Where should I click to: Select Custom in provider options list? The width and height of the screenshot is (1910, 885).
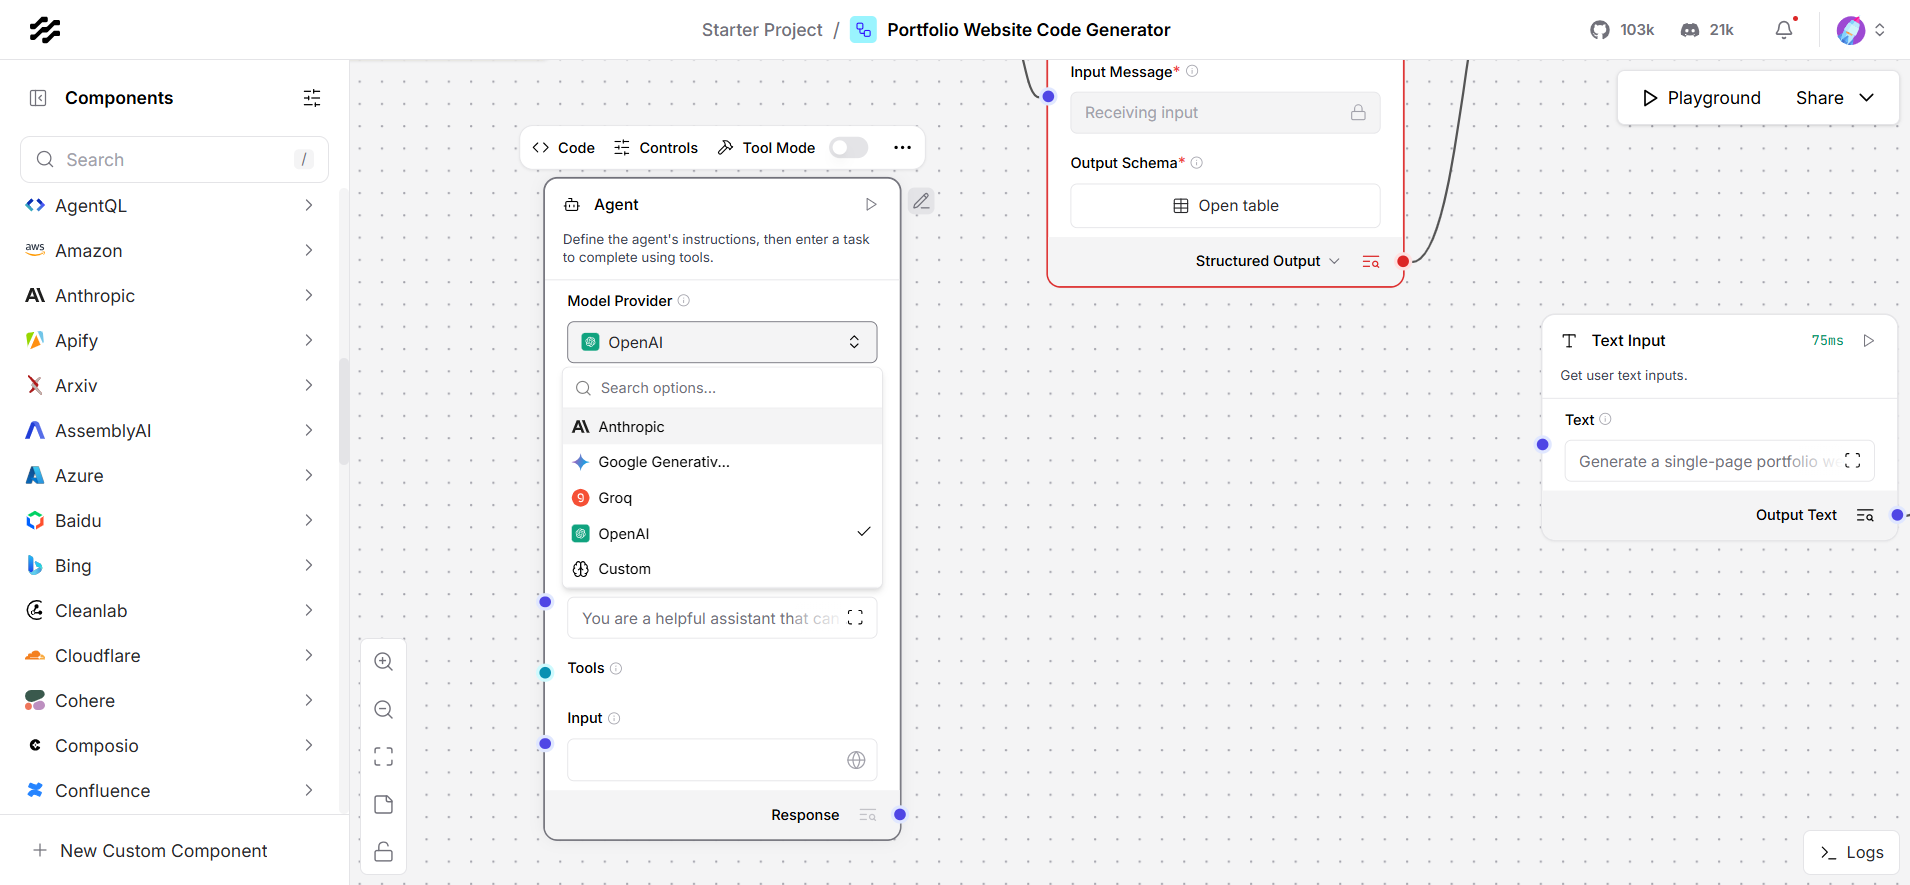[722, 569]
